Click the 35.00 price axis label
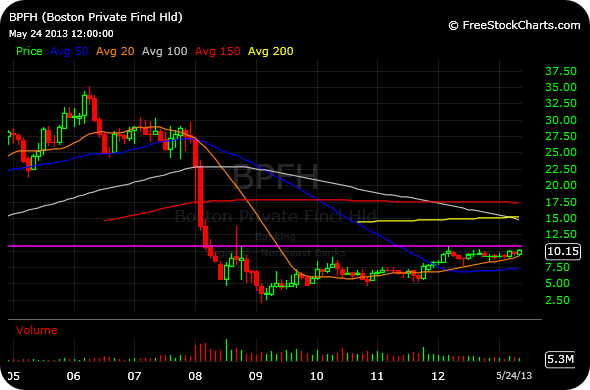 coord(561,87)
